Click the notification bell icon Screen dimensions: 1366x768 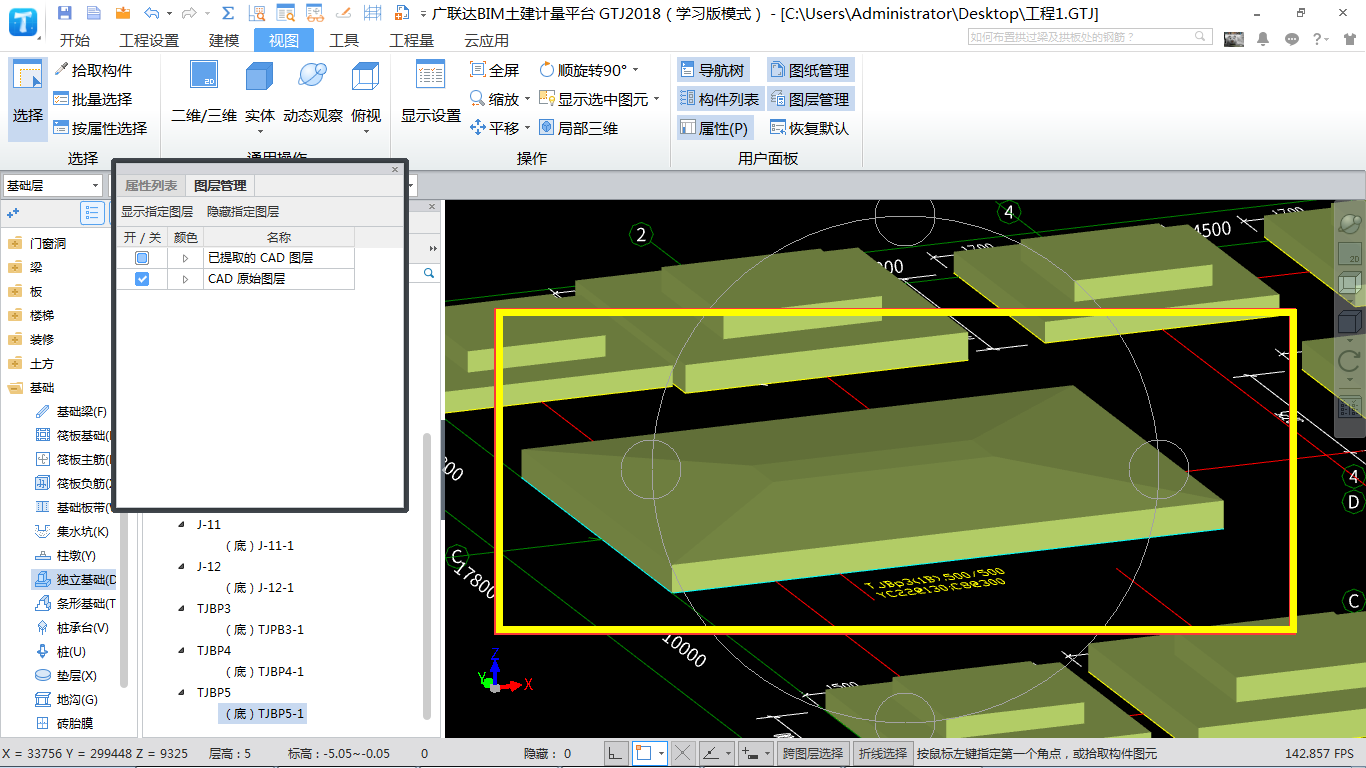click(1263, 39)
